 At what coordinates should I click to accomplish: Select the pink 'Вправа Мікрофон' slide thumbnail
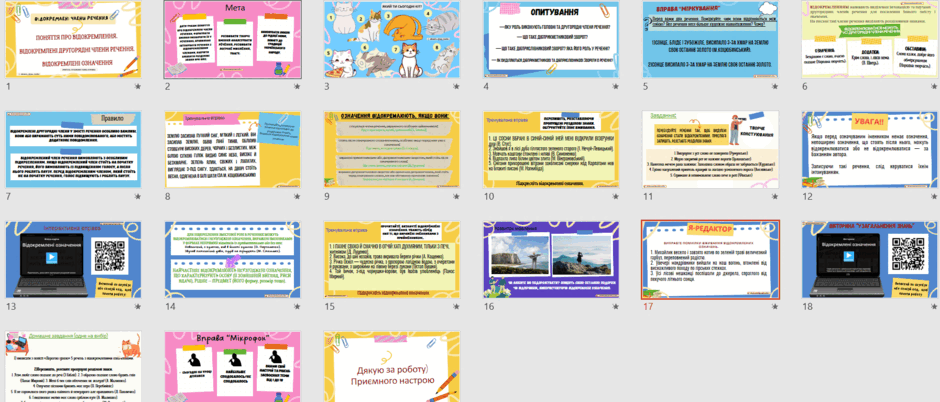coord(233,367)
